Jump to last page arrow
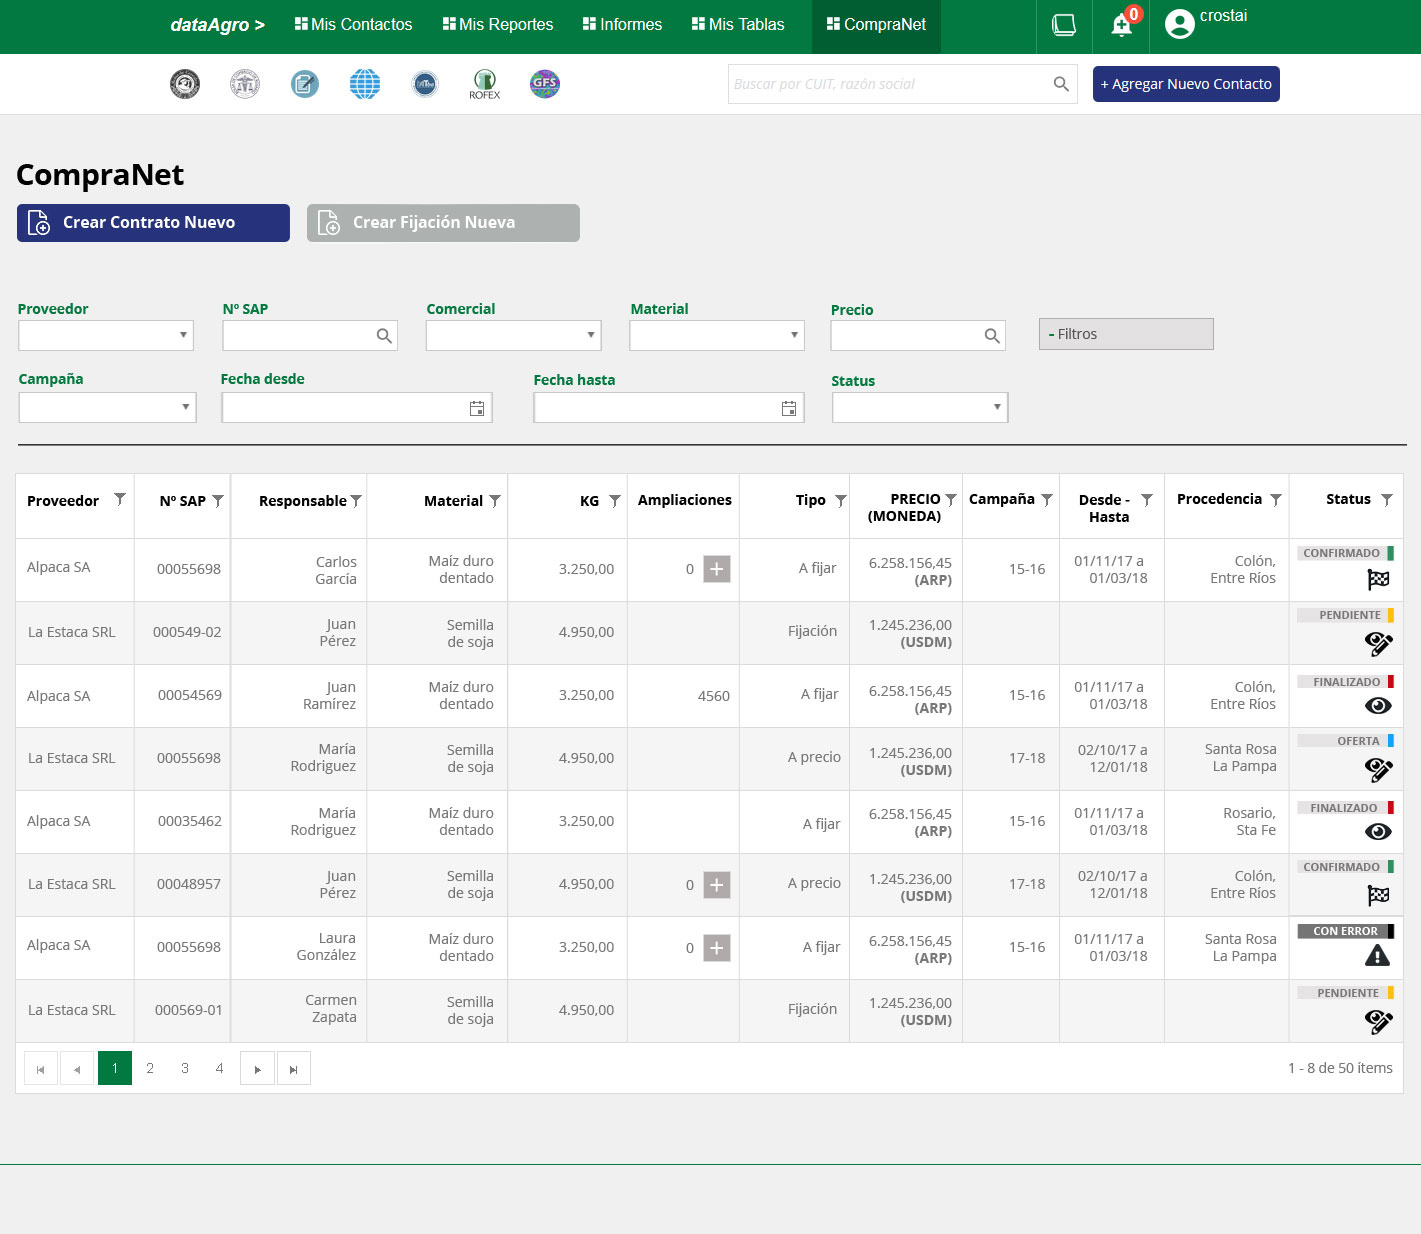 point(293,1069)
